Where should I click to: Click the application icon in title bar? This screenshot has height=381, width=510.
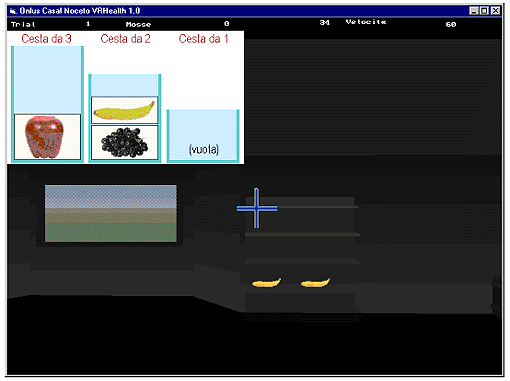13,11
